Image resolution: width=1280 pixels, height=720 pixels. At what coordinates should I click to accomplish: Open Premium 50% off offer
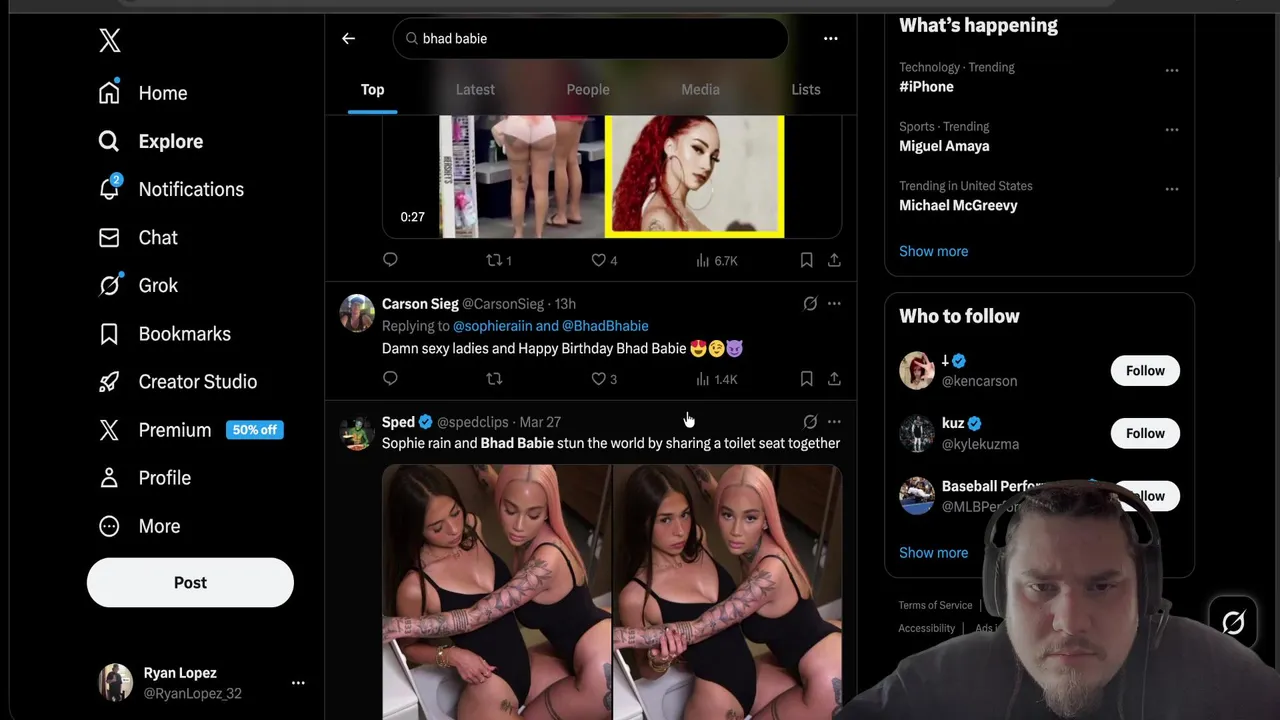click(x=190, y=430)
